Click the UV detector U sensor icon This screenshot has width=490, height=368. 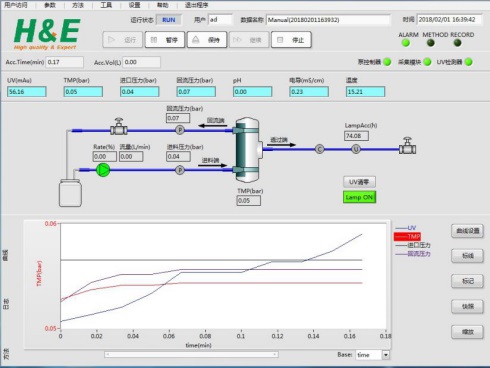tap(356, 149)
